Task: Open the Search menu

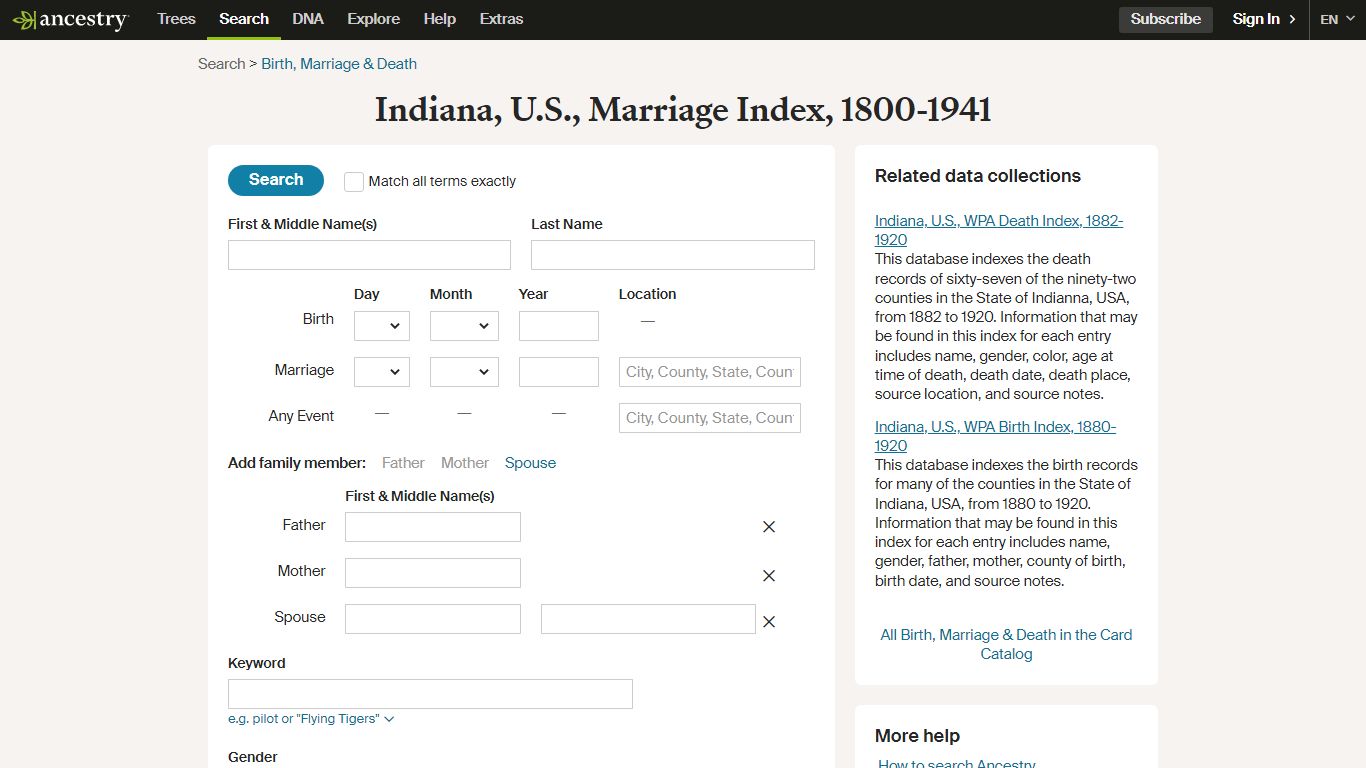Action: click(x=244, y=19)
